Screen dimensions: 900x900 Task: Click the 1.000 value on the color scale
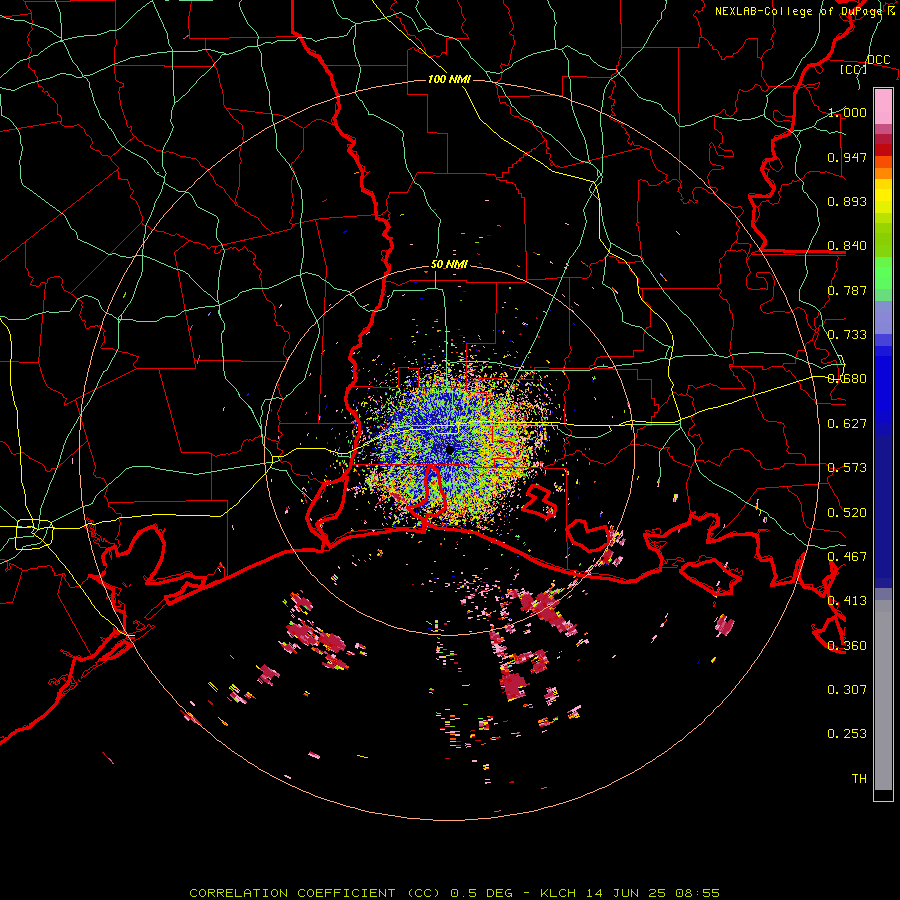(847, 112)
